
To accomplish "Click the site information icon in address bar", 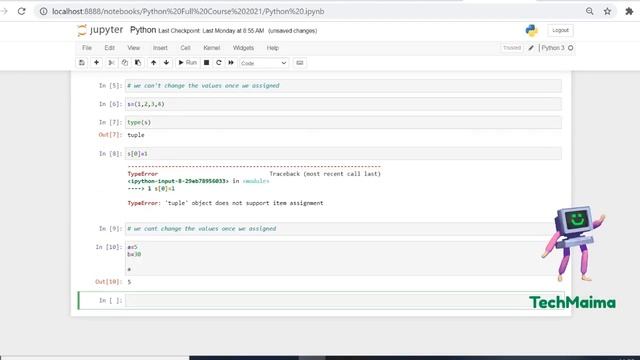I will (43, 11).
